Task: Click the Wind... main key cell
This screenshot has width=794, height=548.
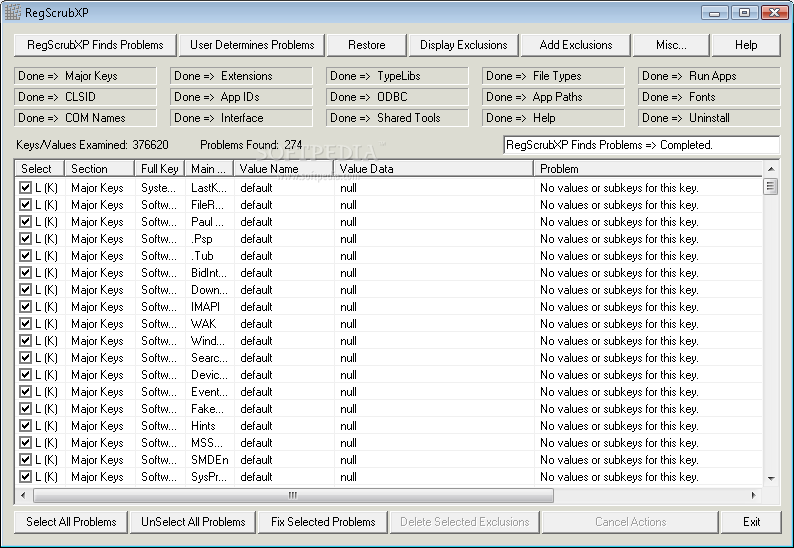Action: click(x=209, y=341)
